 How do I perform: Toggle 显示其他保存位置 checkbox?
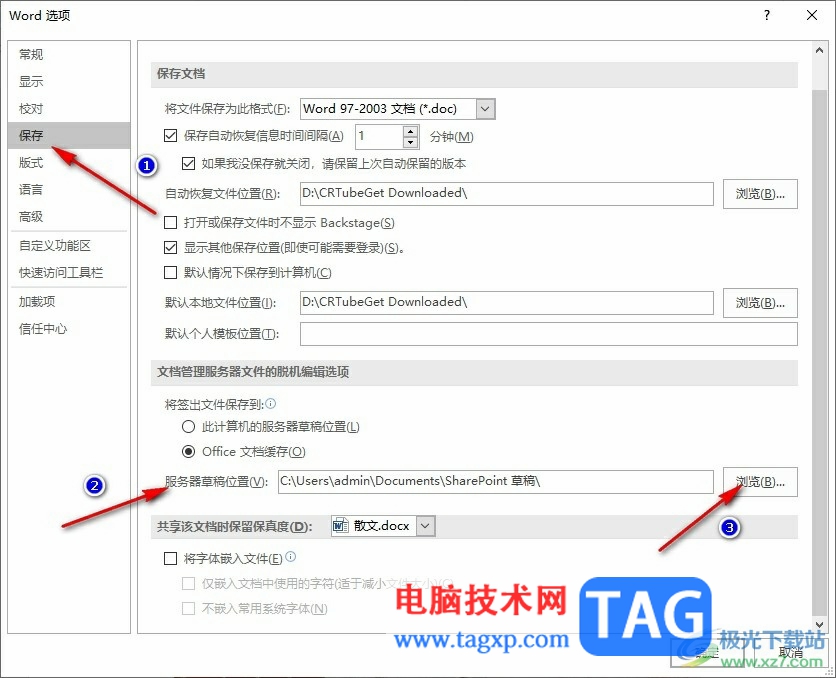point(171,247)
